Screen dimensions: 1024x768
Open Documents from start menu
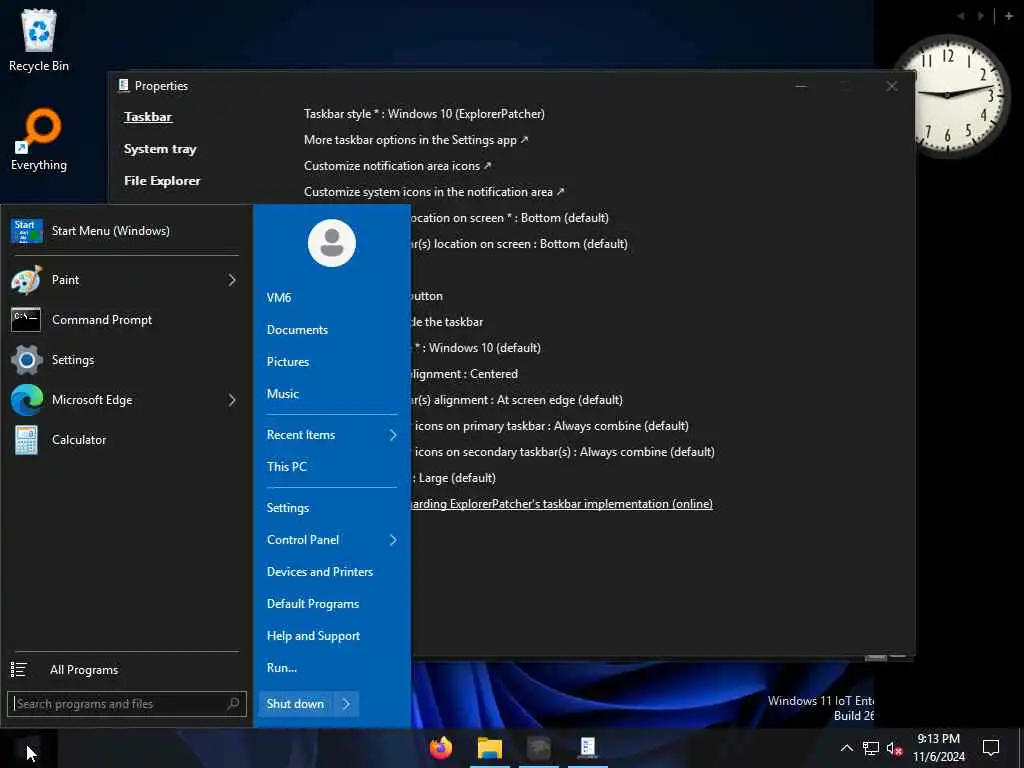[x=297, y=330]
